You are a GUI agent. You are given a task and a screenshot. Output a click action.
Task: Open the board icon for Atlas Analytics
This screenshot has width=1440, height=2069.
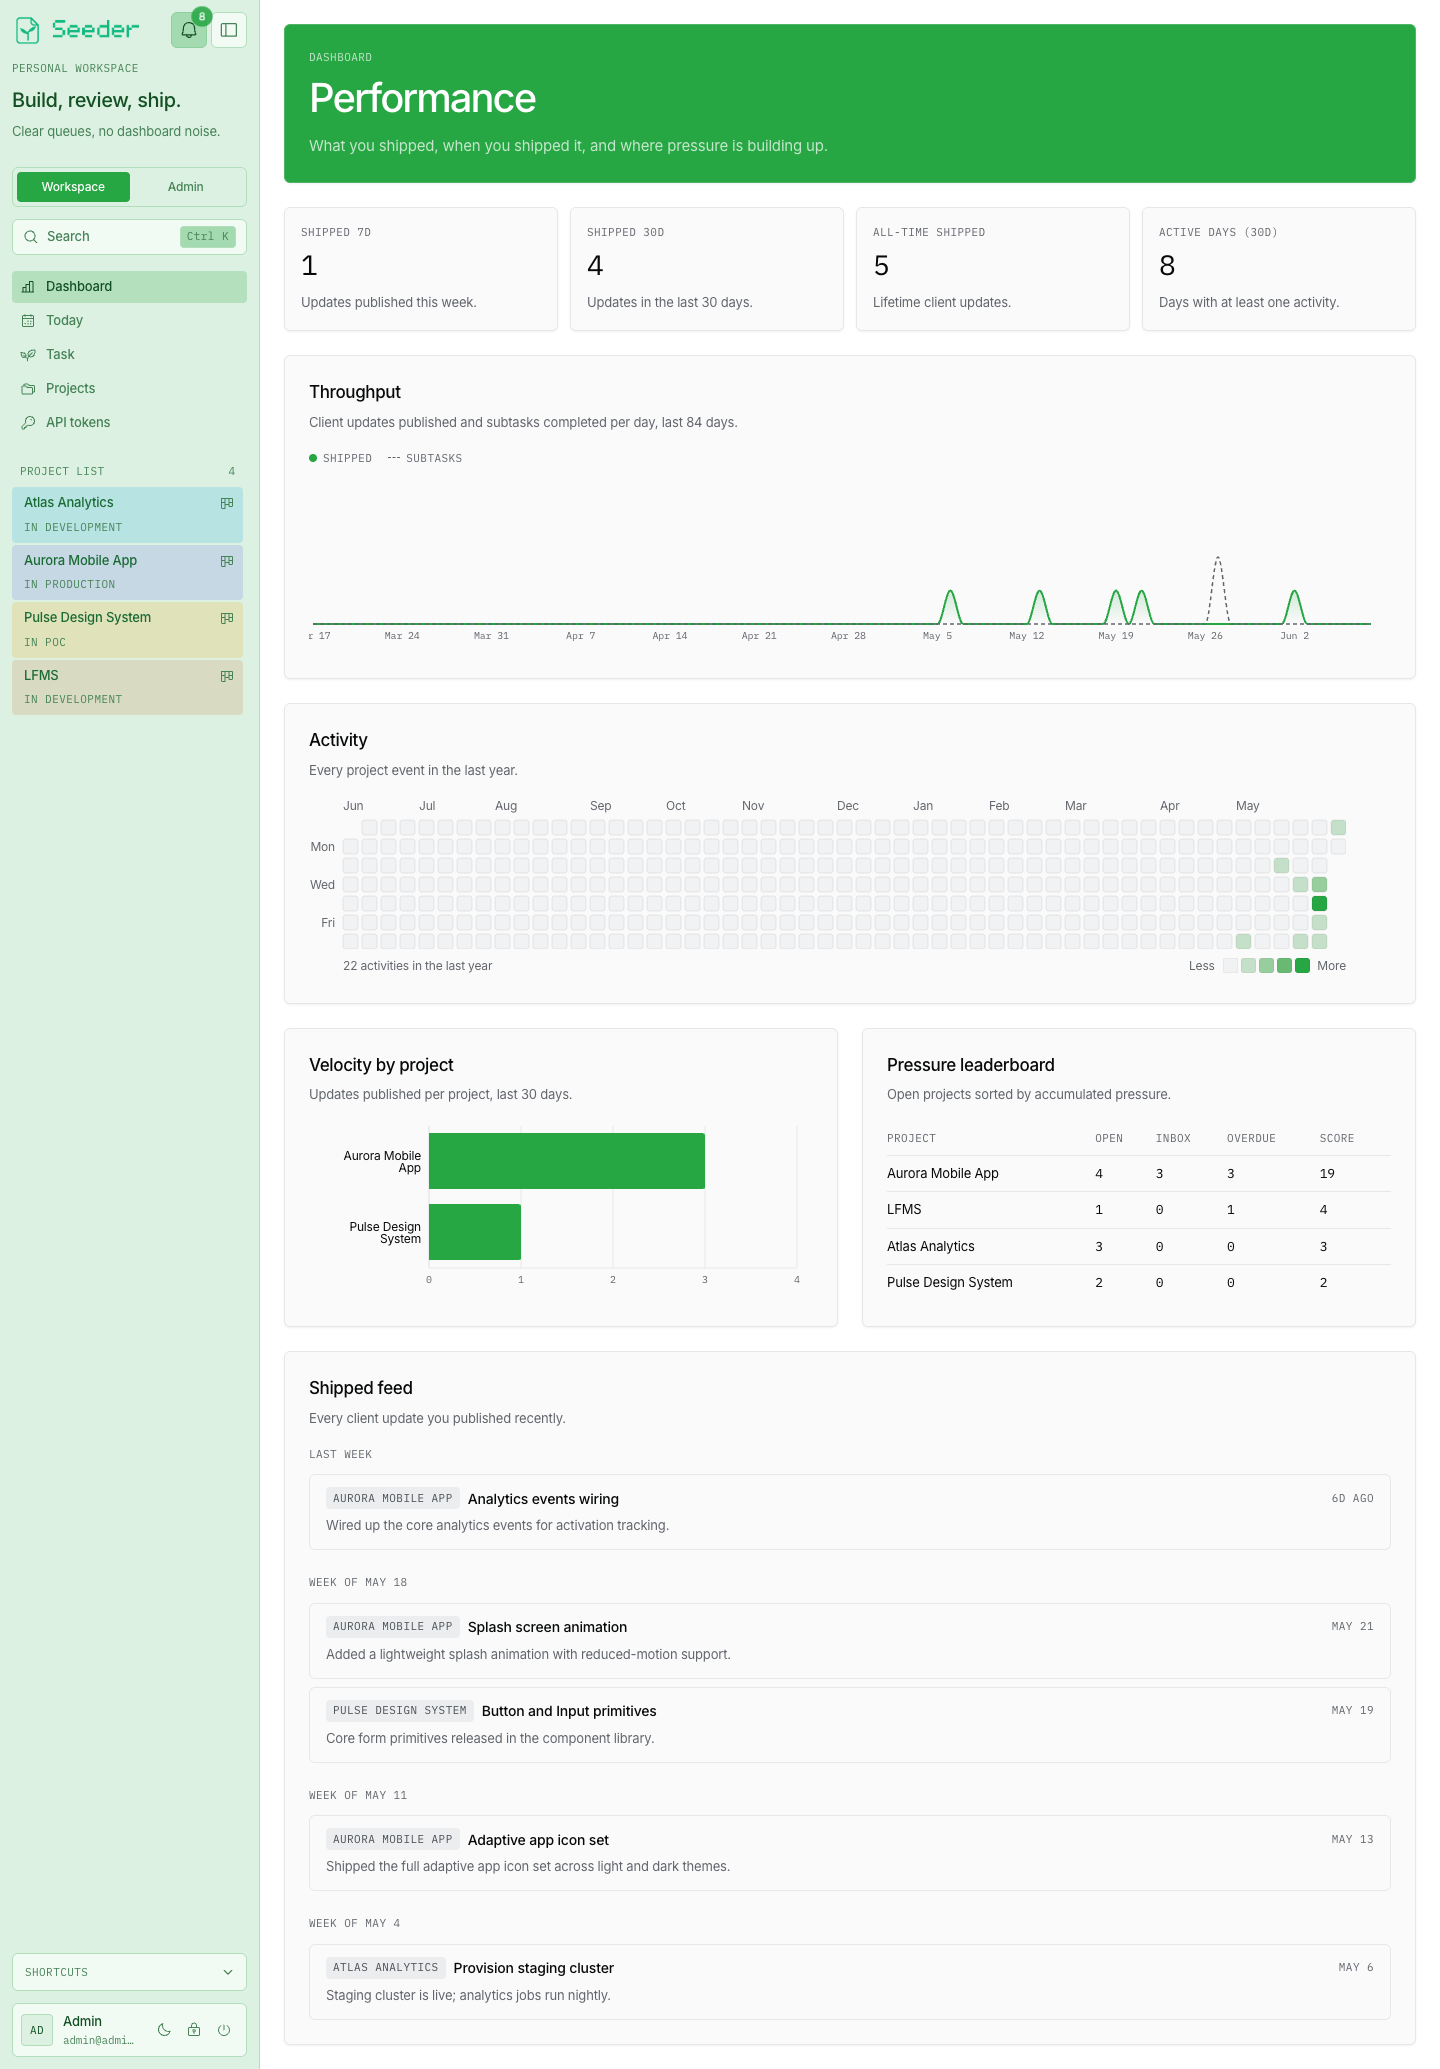click(x=227, y=503)
